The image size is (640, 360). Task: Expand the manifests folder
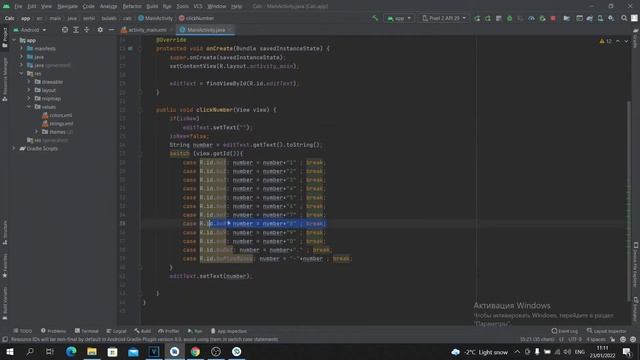click(21, 48)
